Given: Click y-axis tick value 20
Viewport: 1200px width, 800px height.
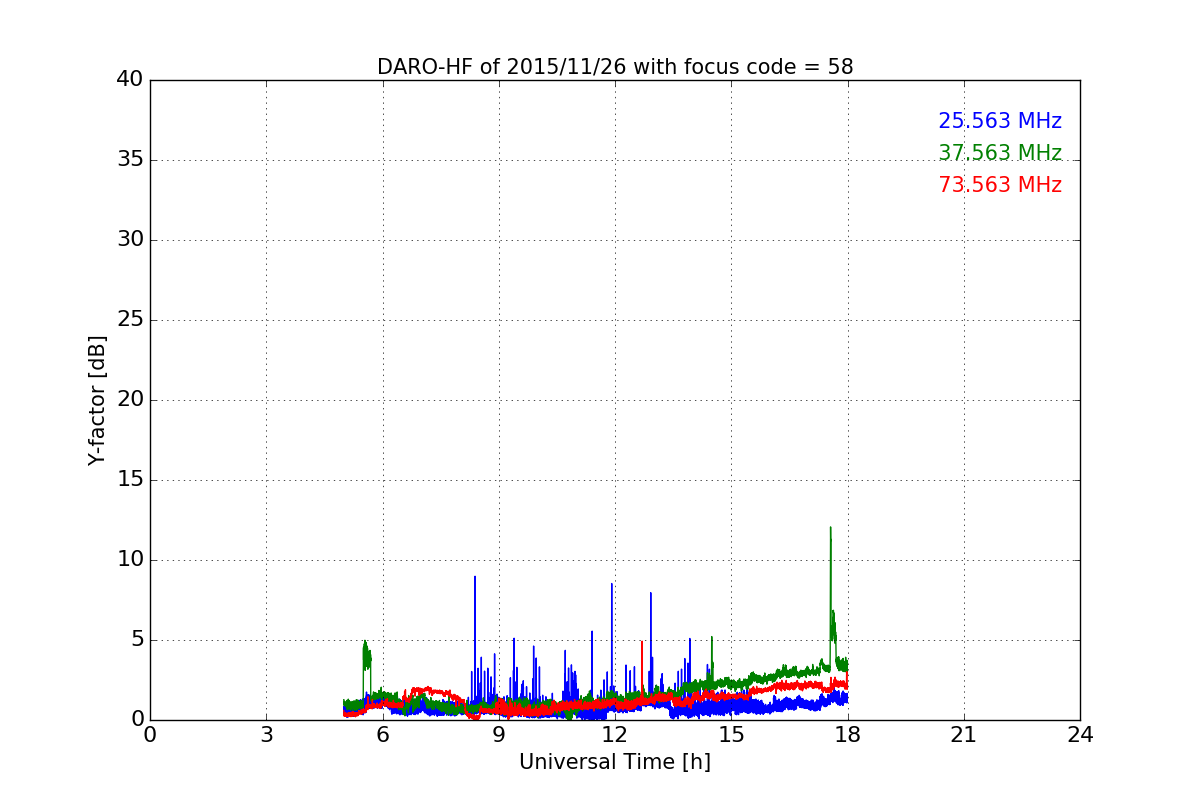Looking at the screenshot, I should [x=130, y=400].
